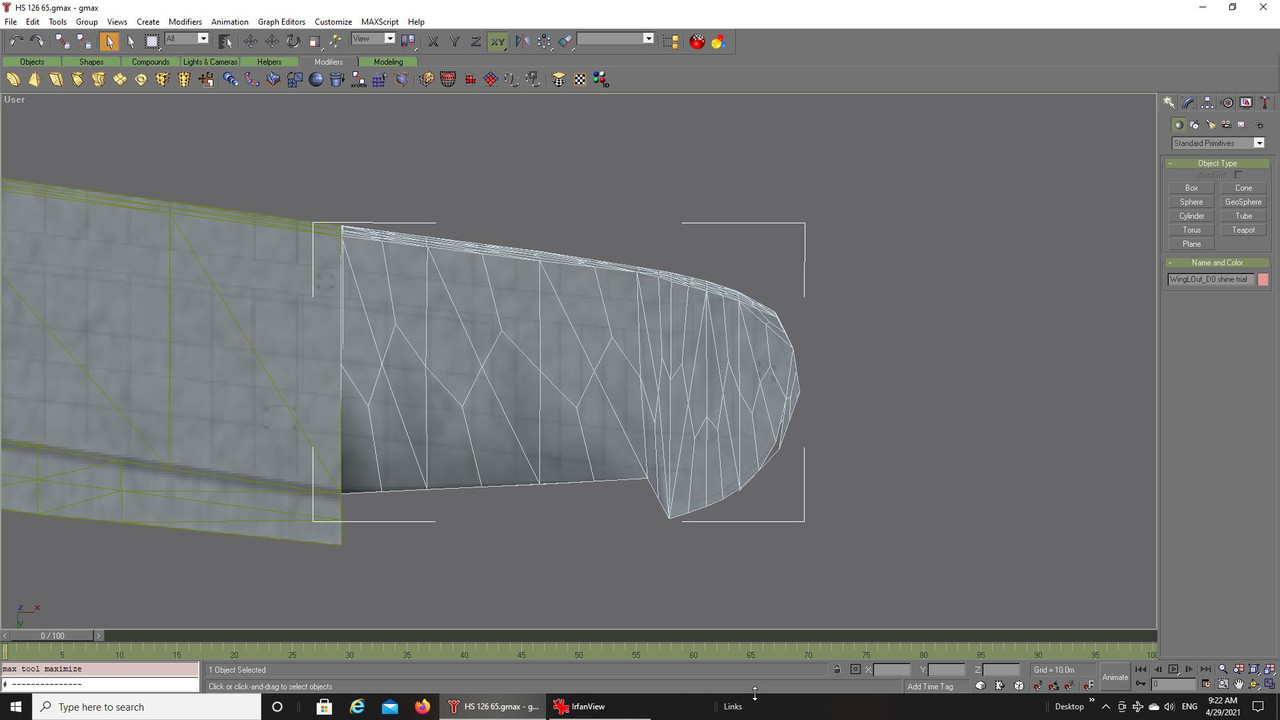Open the Utilities hammer panel
This screenshot has height=720, width=1280.
pyautogui.click(x=1265, y=103)
